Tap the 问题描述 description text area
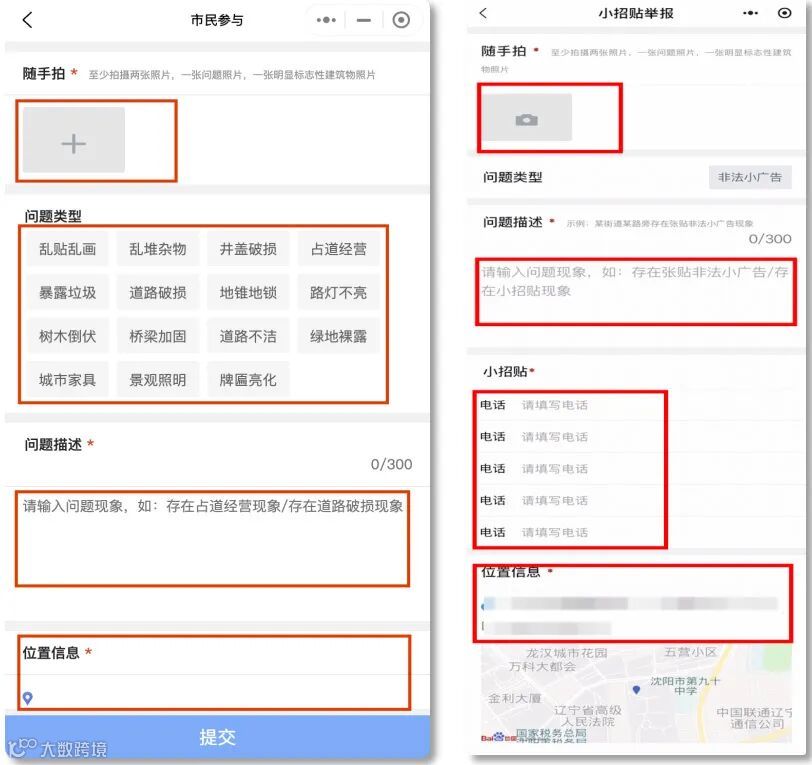This screenshot has width=812, height=765. [x=214, y=535]
